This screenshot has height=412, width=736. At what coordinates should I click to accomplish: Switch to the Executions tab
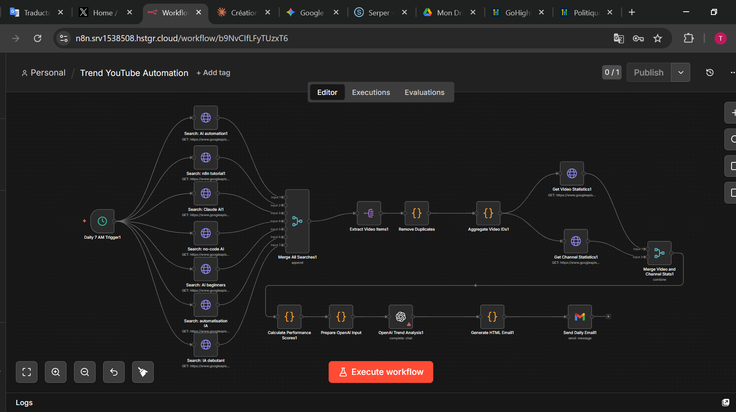point(371,92)
